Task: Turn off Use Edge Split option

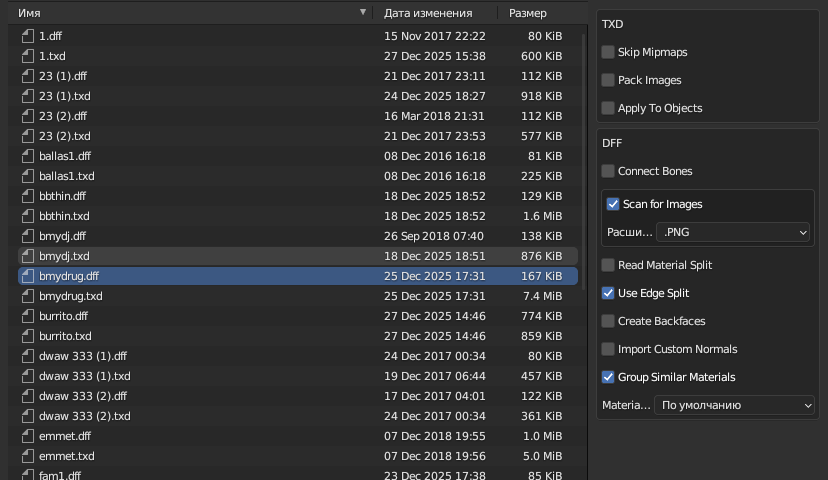Action: (x=608, y=293)
